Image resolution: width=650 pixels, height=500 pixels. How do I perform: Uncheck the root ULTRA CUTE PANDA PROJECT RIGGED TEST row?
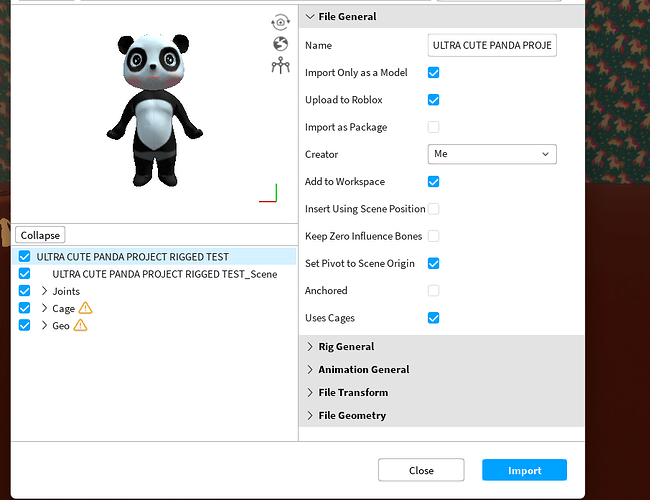click(x=24, y=256)
